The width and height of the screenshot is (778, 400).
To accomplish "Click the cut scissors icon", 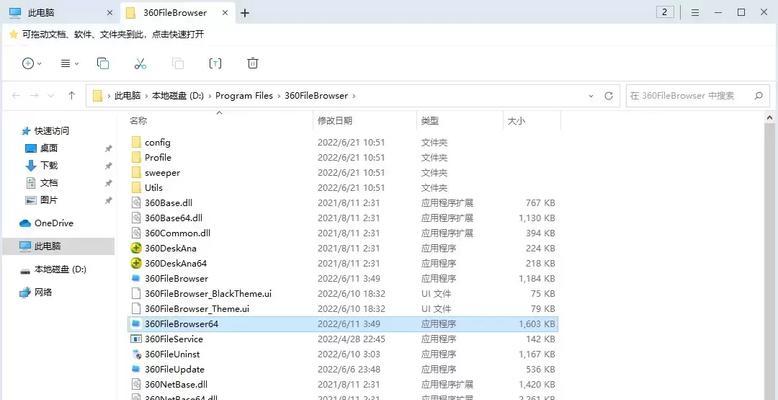I will tap(140, 64).
